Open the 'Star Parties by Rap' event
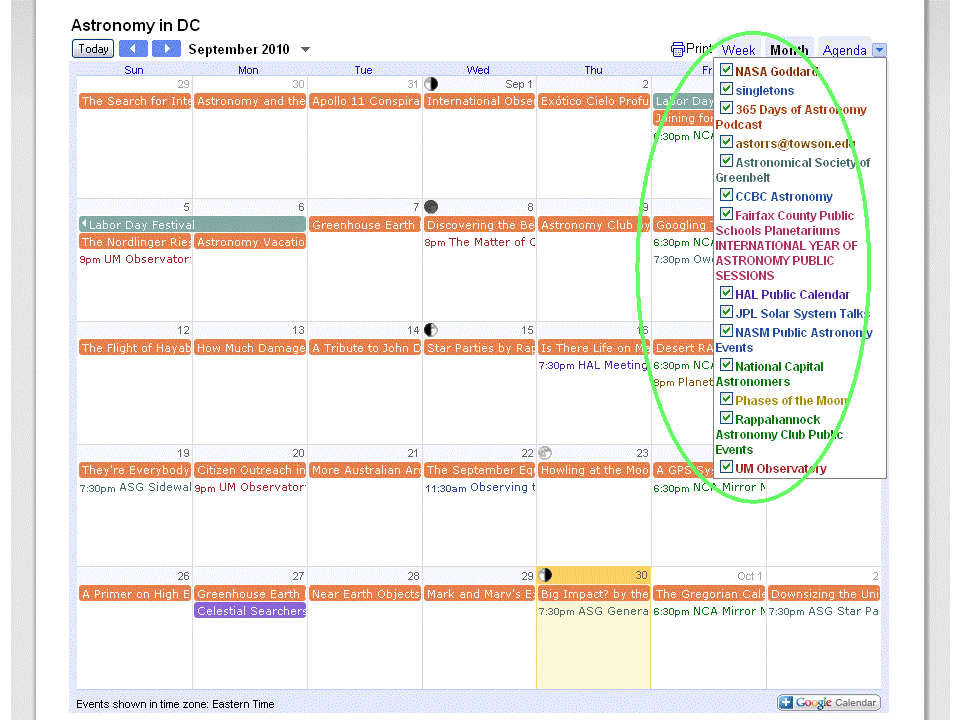 (480, 348)
